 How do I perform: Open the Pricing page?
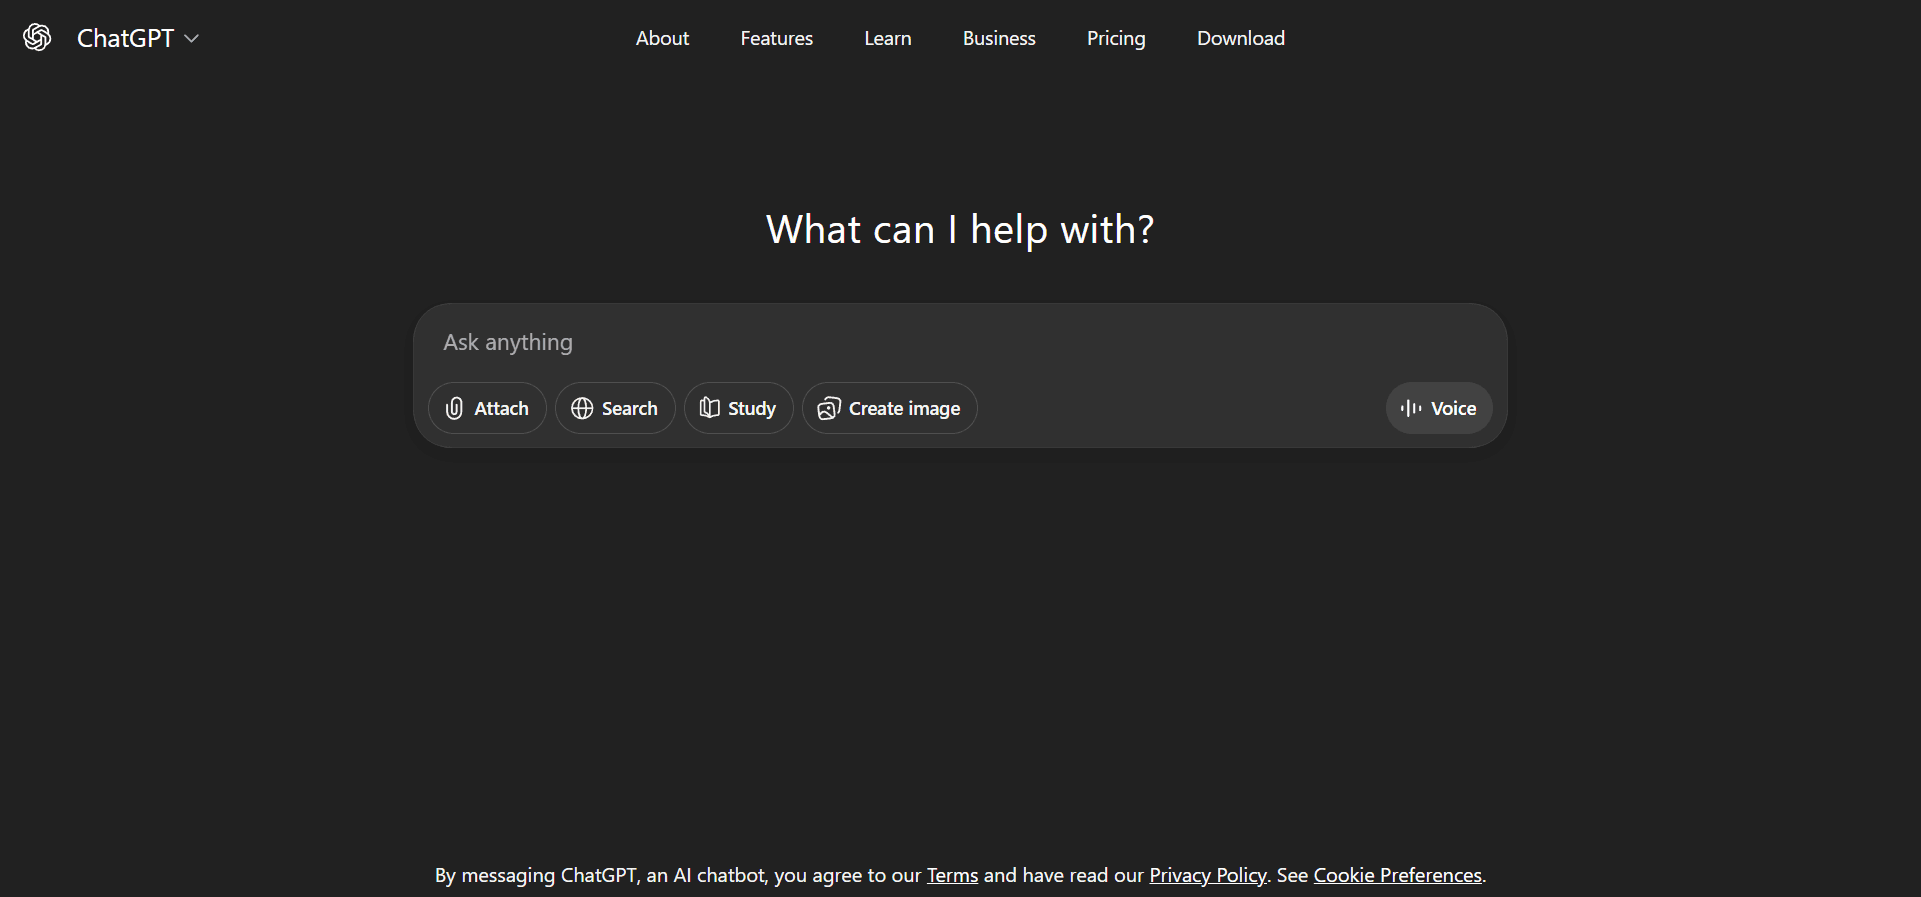pyautogui.click(x=1116, y=38)
